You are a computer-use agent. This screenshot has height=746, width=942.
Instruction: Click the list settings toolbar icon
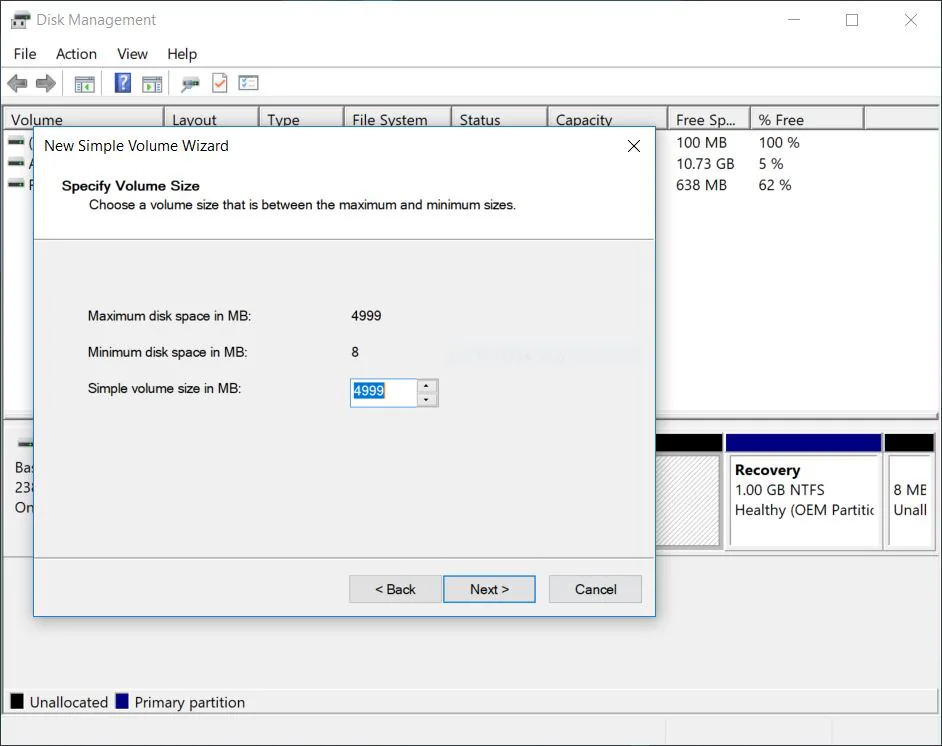pyautogui.click(x=248, y=83)
